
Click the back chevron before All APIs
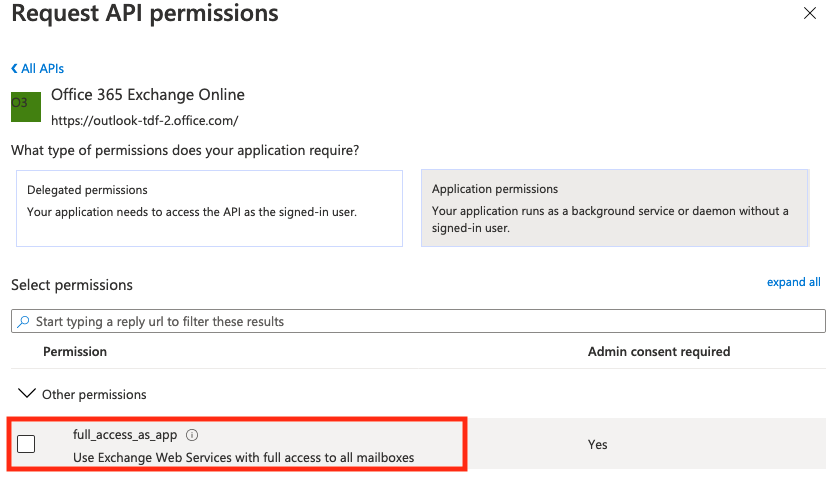14,69
